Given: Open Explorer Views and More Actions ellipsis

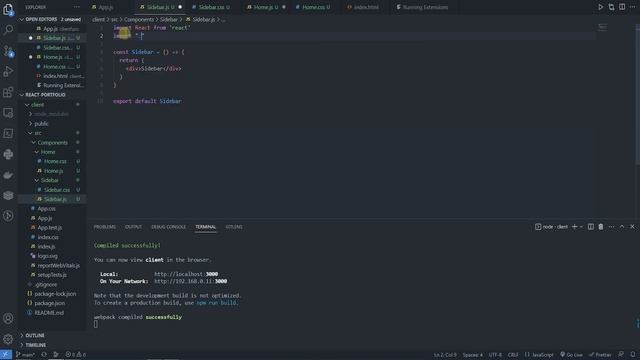Looking at the screenshot, I should (x=77, y=7).
